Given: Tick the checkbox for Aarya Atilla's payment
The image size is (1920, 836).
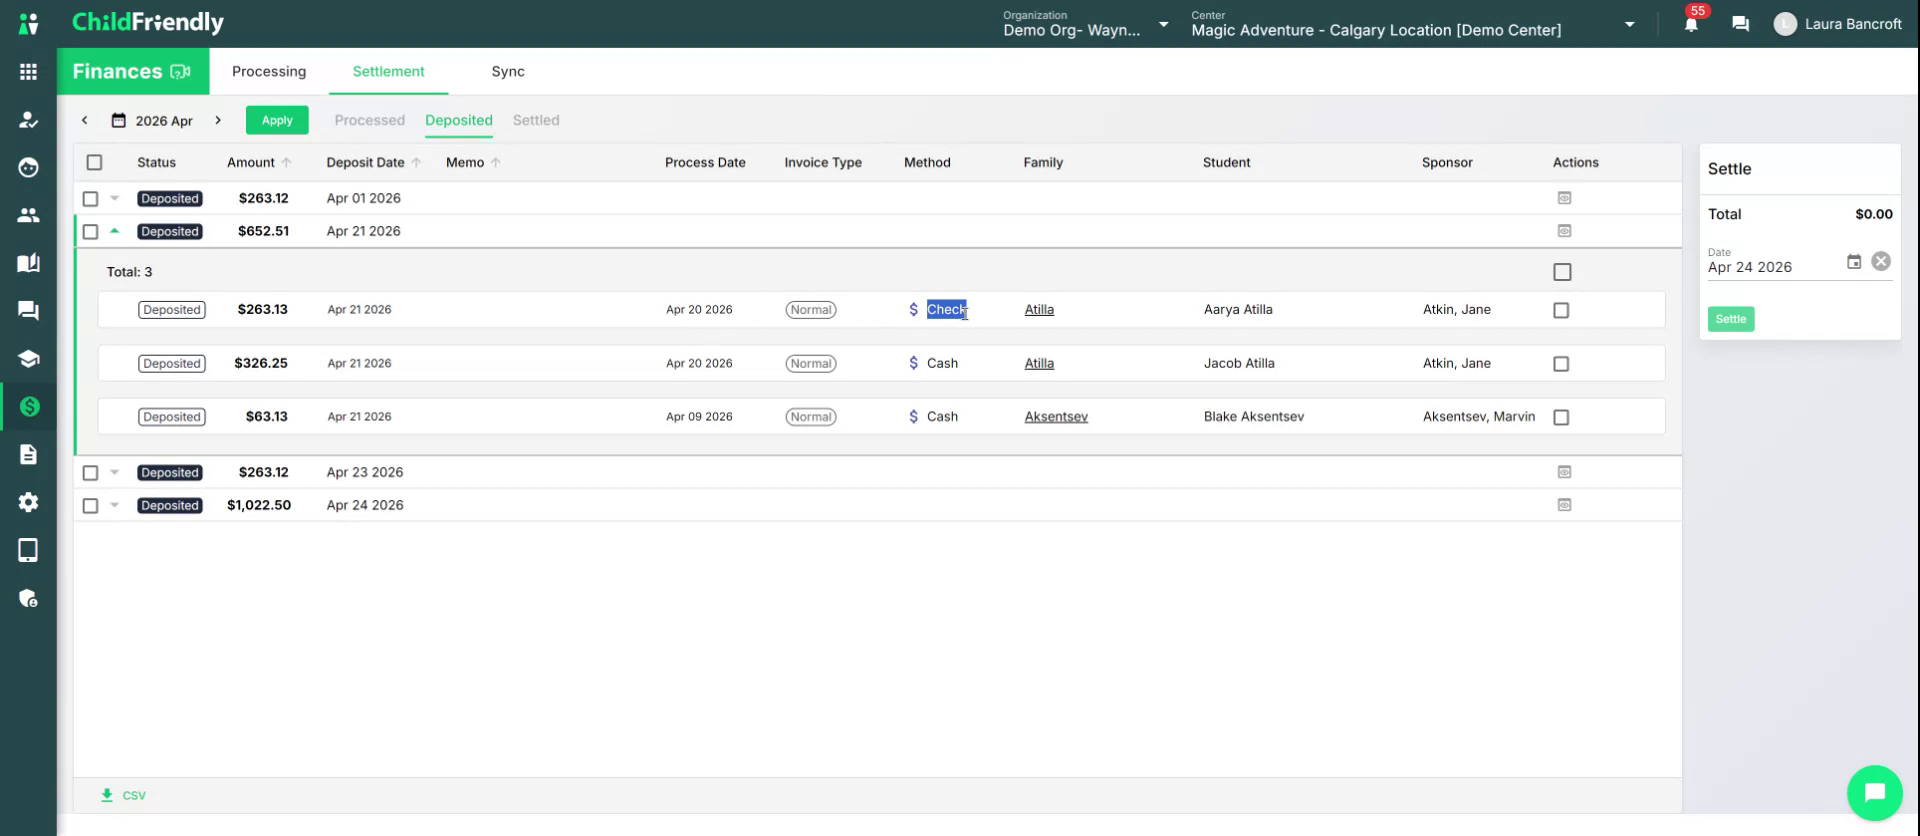Looking at the screenshot, I should (x=1561, y=310).
